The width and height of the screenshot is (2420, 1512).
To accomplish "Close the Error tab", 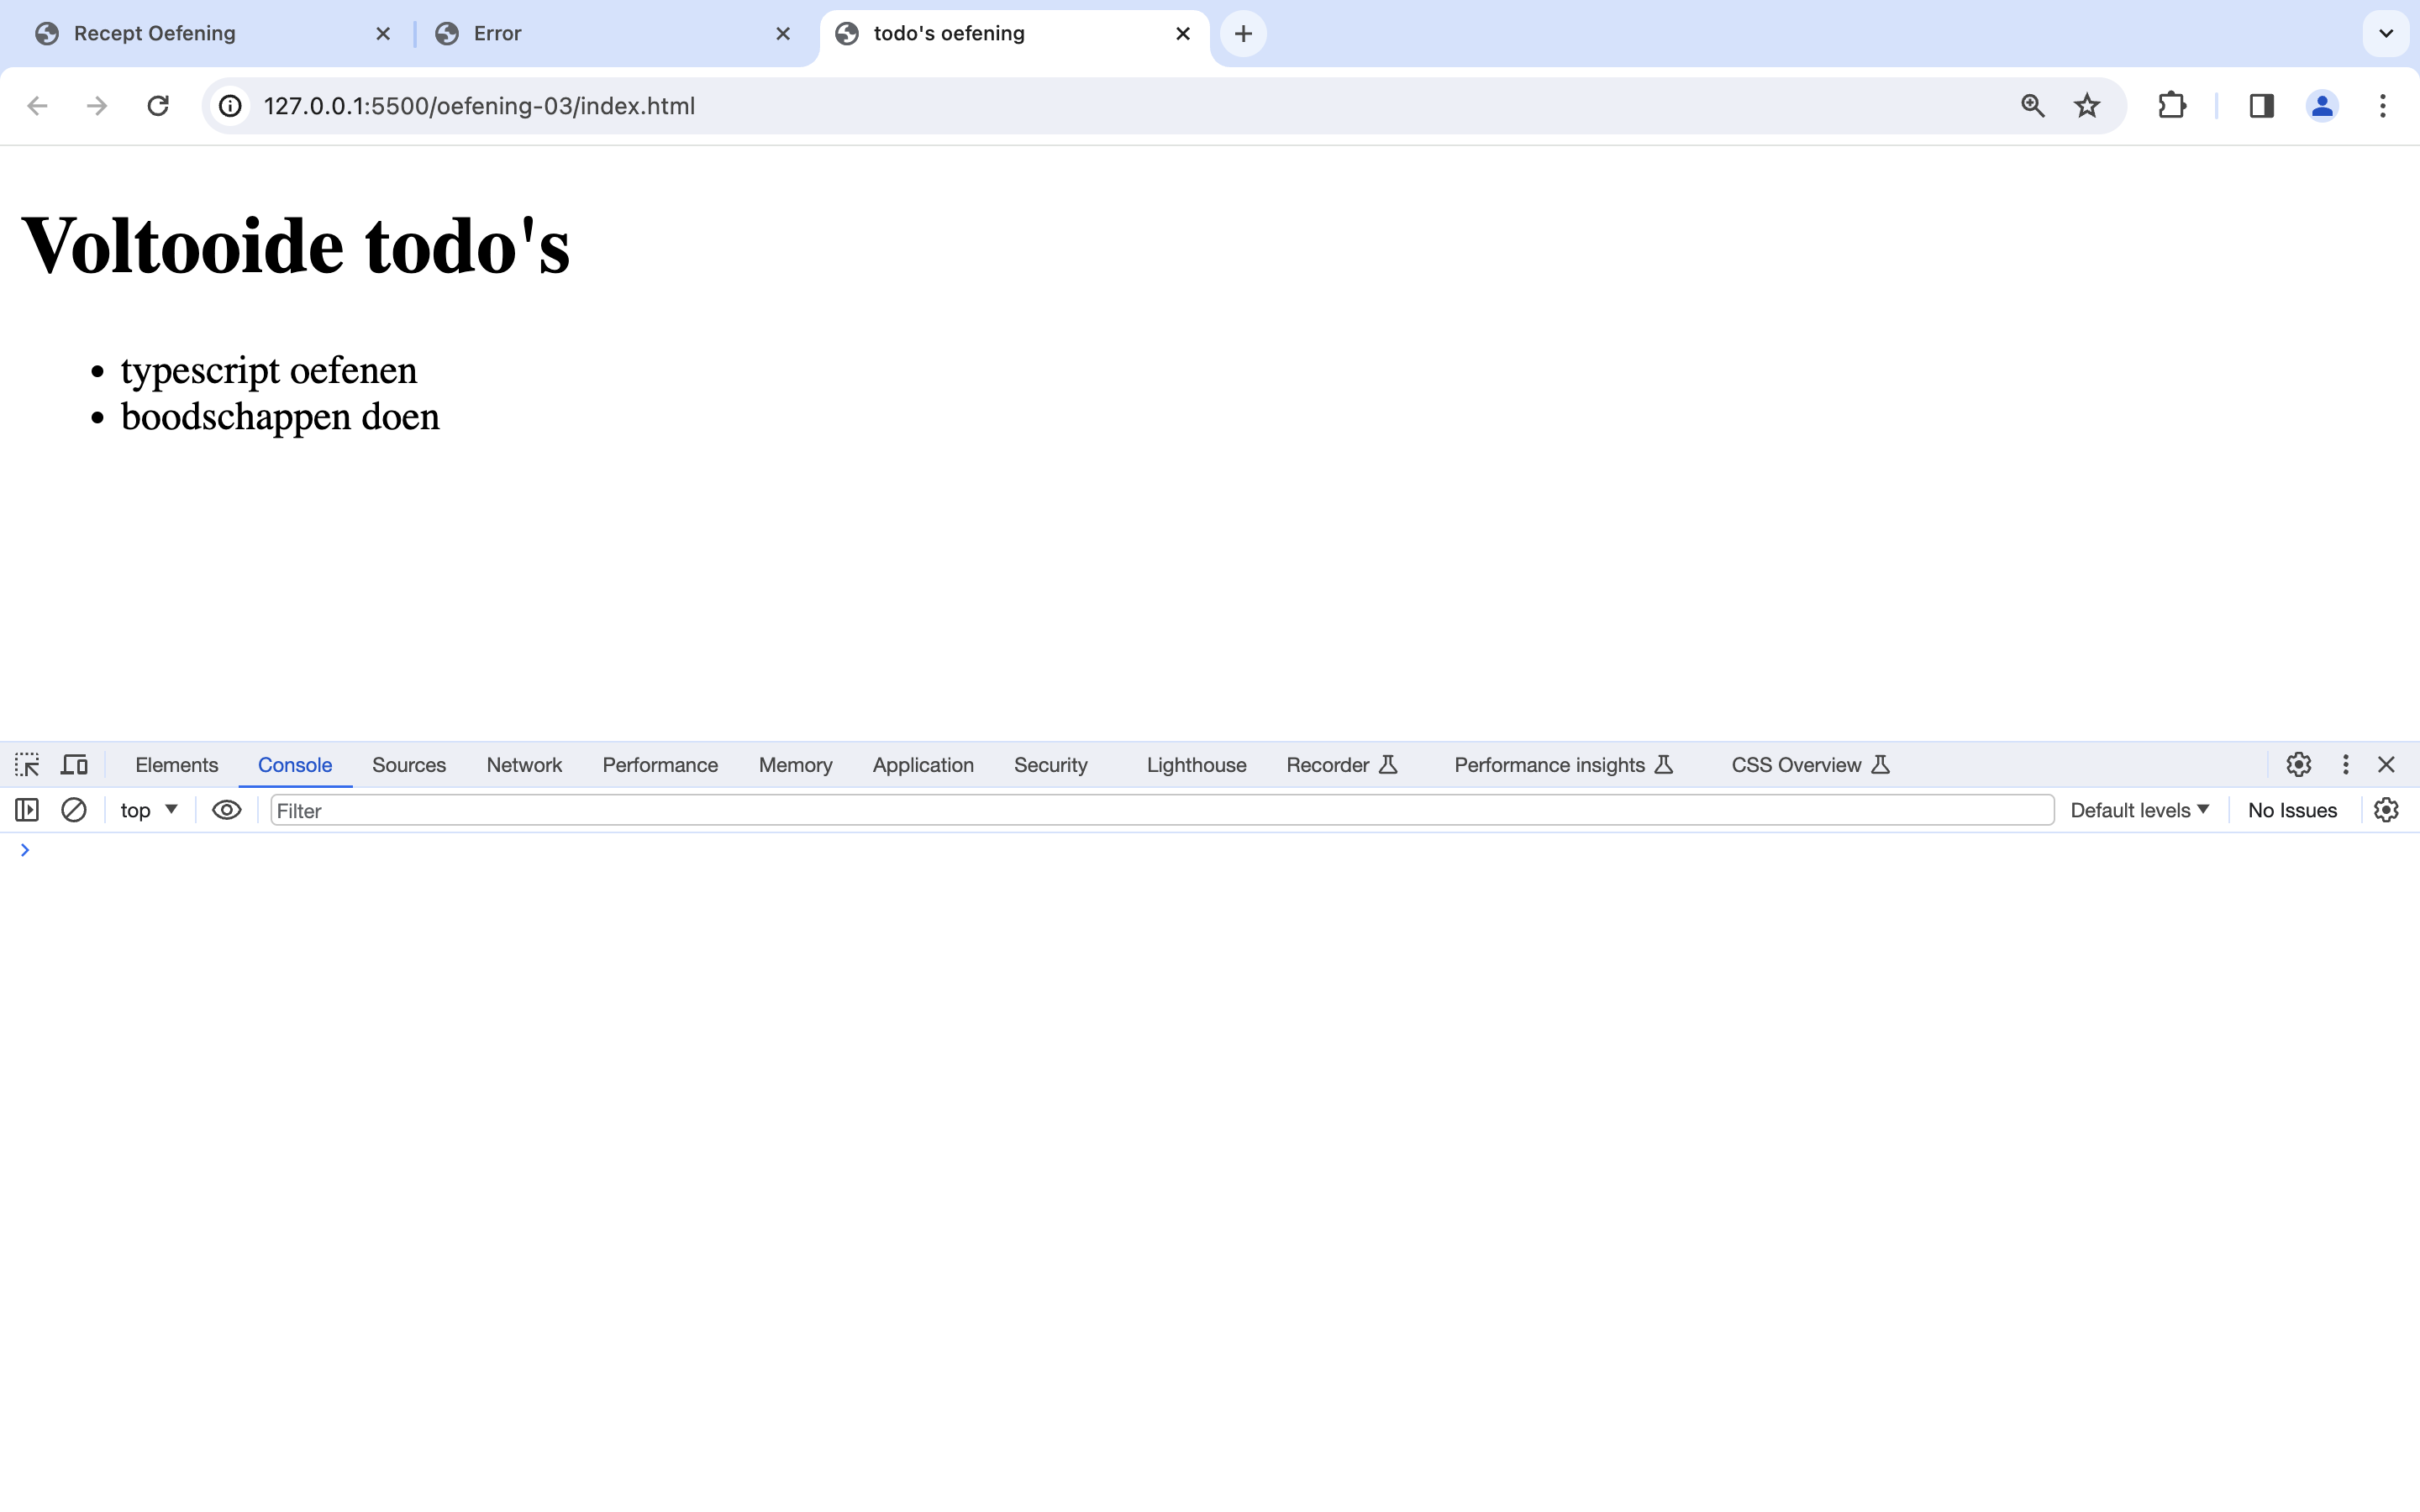I will point(783,34).
